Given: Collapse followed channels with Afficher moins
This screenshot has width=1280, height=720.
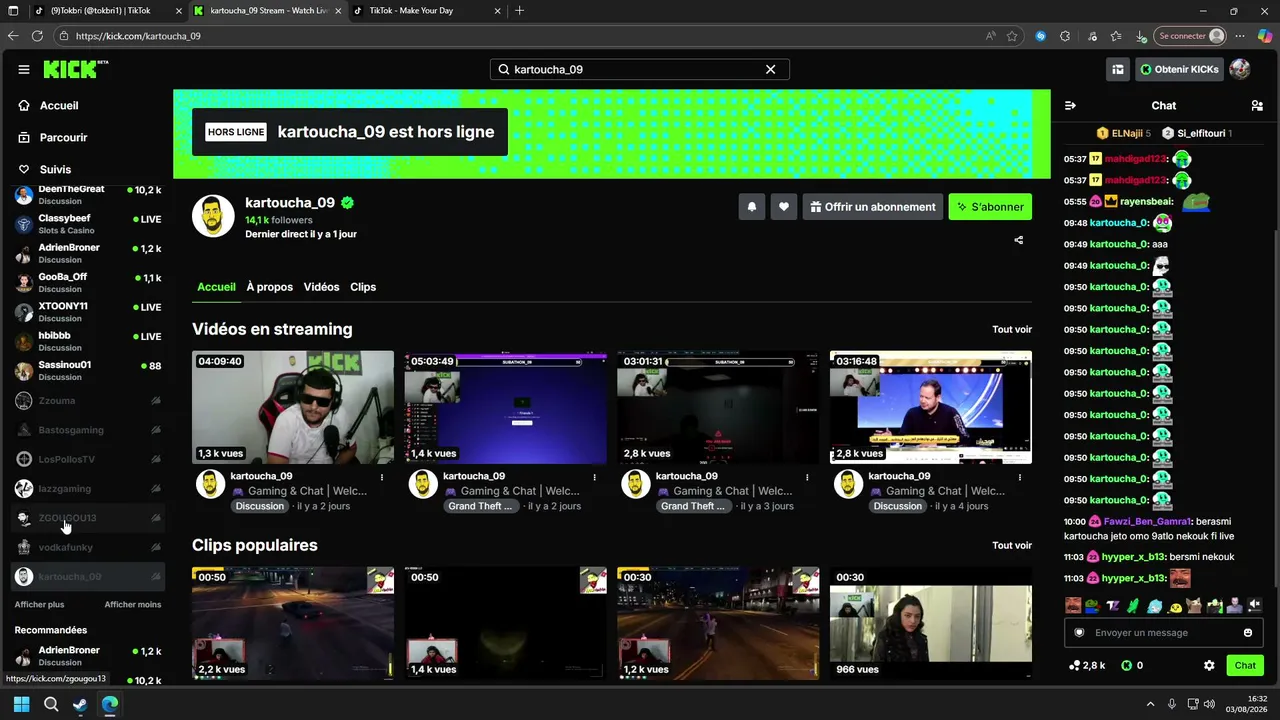Looking at the screenshot, I should point(133,605).
